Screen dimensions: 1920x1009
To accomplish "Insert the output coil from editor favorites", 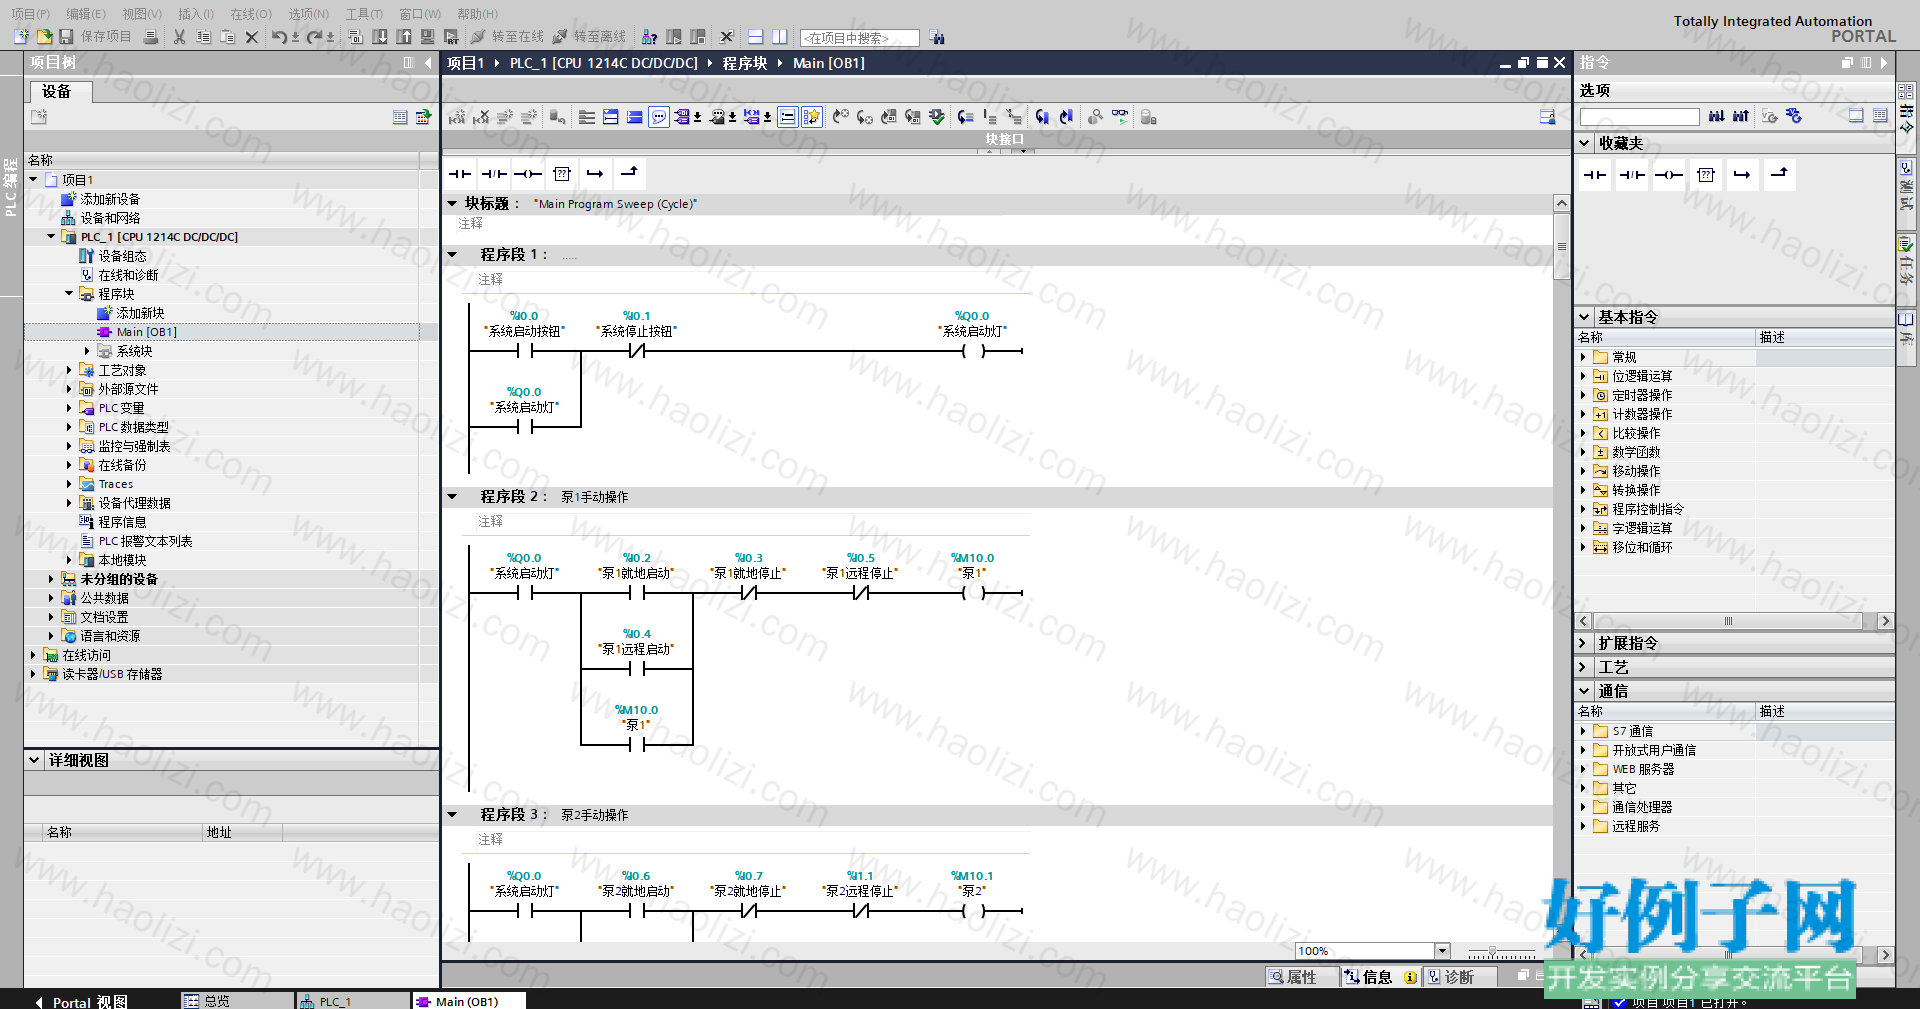I will click(x=528, y=174).
